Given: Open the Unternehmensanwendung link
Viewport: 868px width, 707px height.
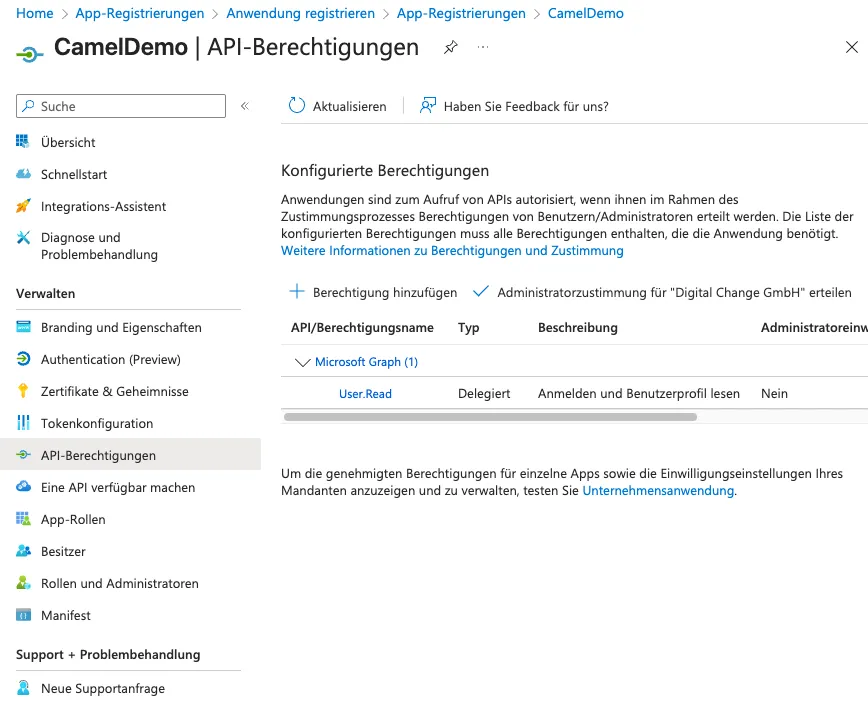Looking at the screenshot, I should click(x=658, y=491).
